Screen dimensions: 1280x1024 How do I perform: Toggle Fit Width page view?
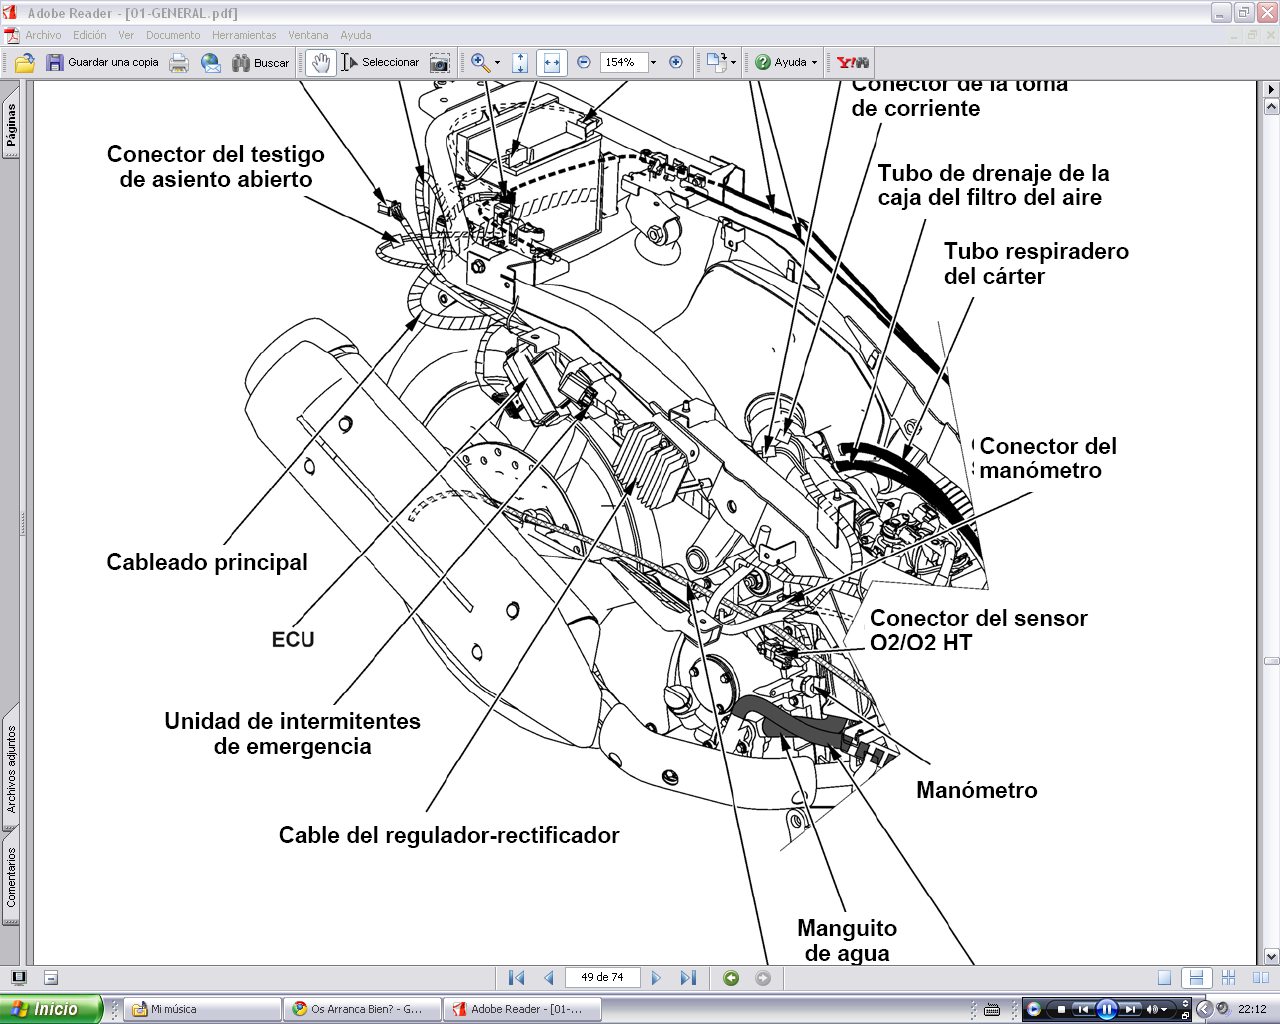click(x=552, y=63)
